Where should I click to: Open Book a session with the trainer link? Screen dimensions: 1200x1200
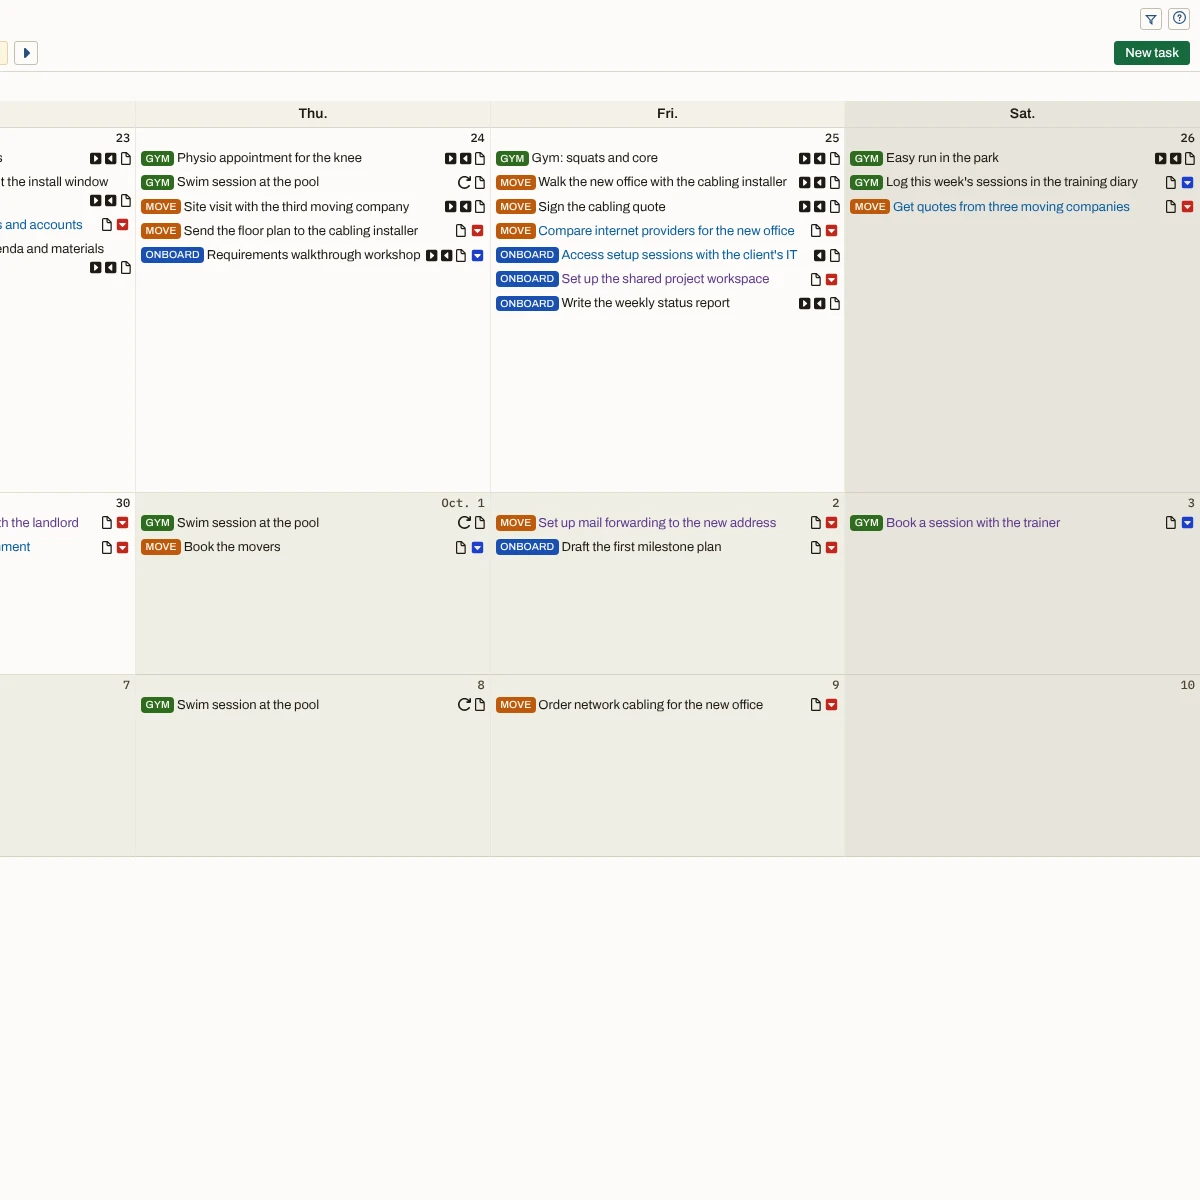(x=973, y=523)
